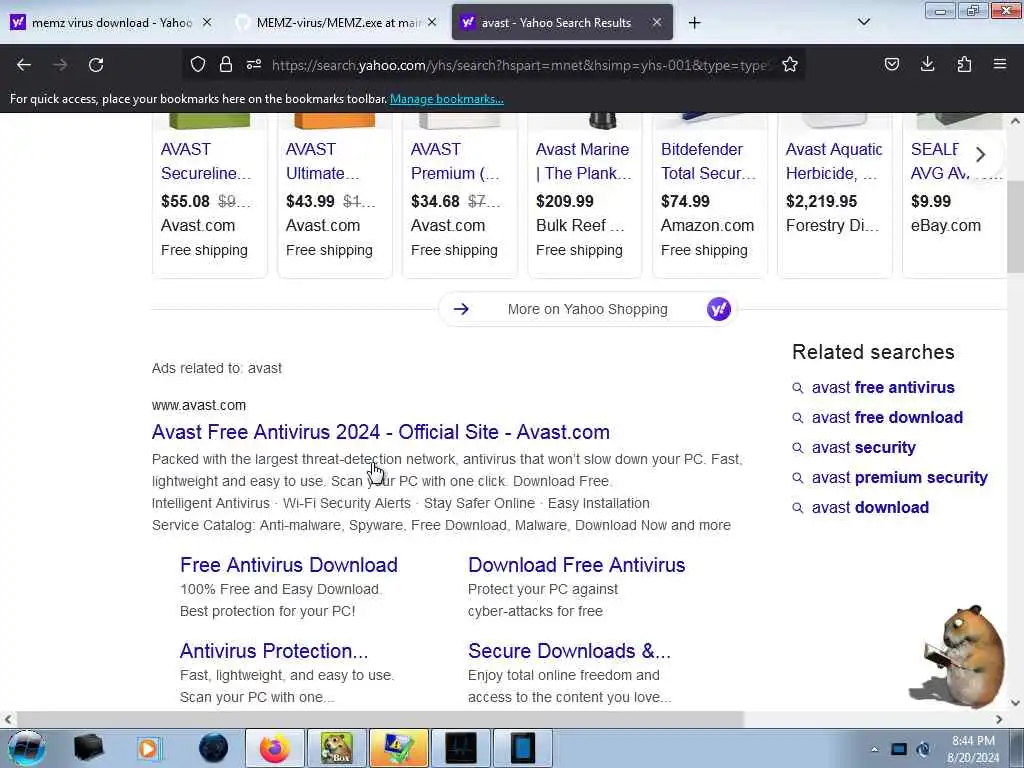Close the memz virus download tab
Viewport: 1024px width, 768px height.
207,22
